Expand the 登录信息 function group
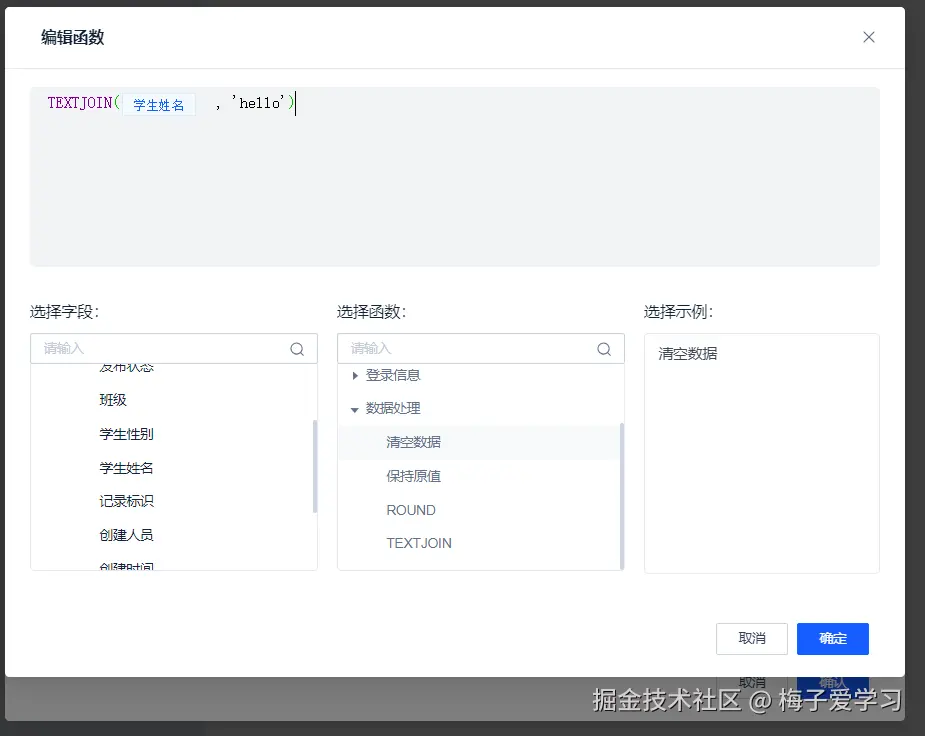This screenshot has width=925, height=736. [x=355, y=376]
